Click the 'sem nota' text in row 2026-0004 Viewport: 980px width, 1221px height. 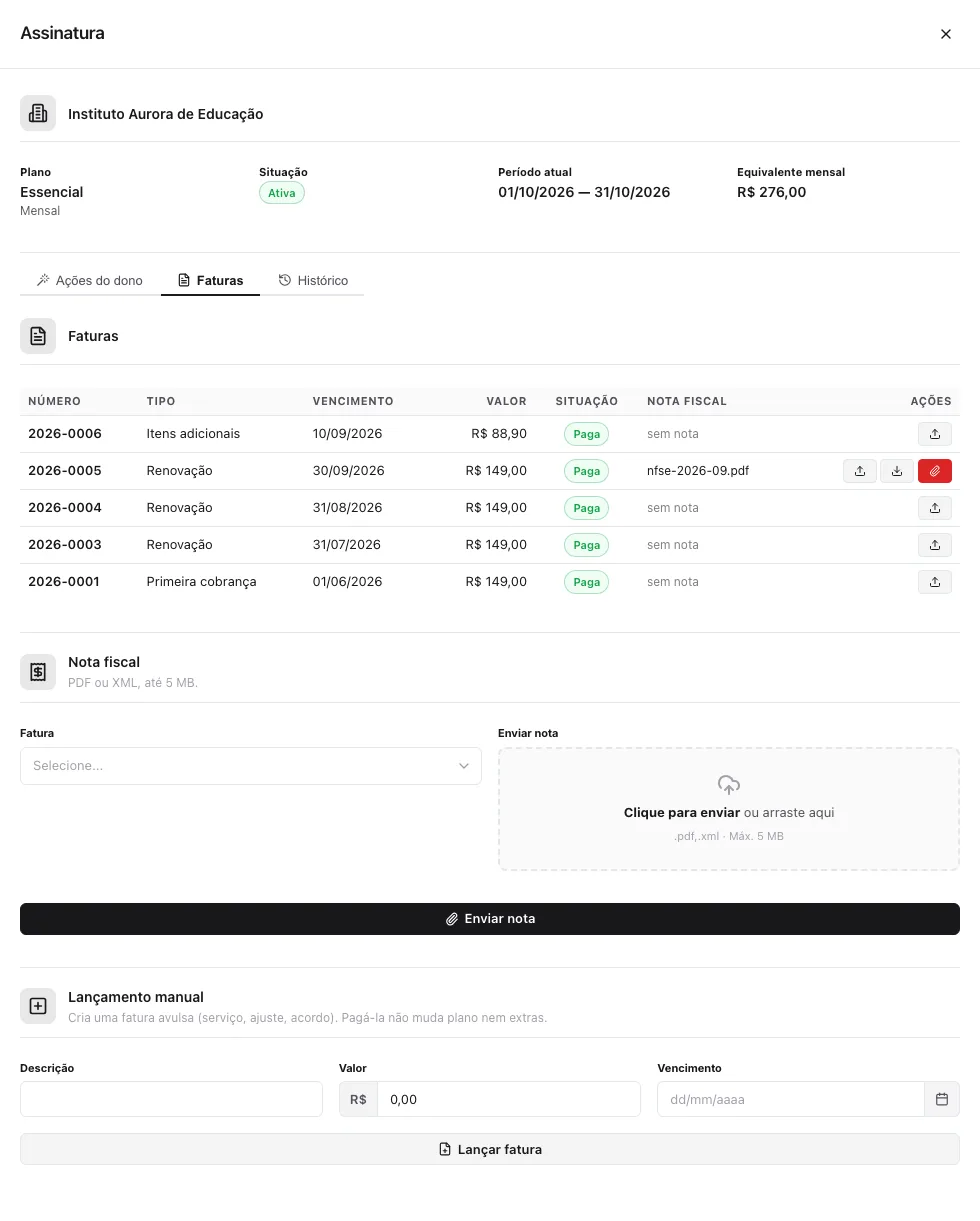(673, 508)
